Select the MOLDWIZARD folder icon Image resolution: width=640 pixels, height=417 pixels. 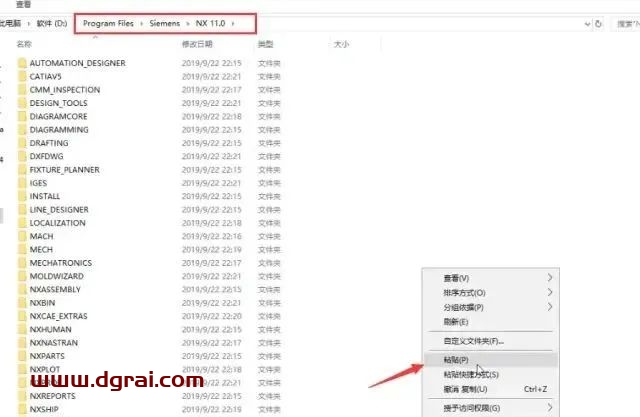tap(22, 277)
